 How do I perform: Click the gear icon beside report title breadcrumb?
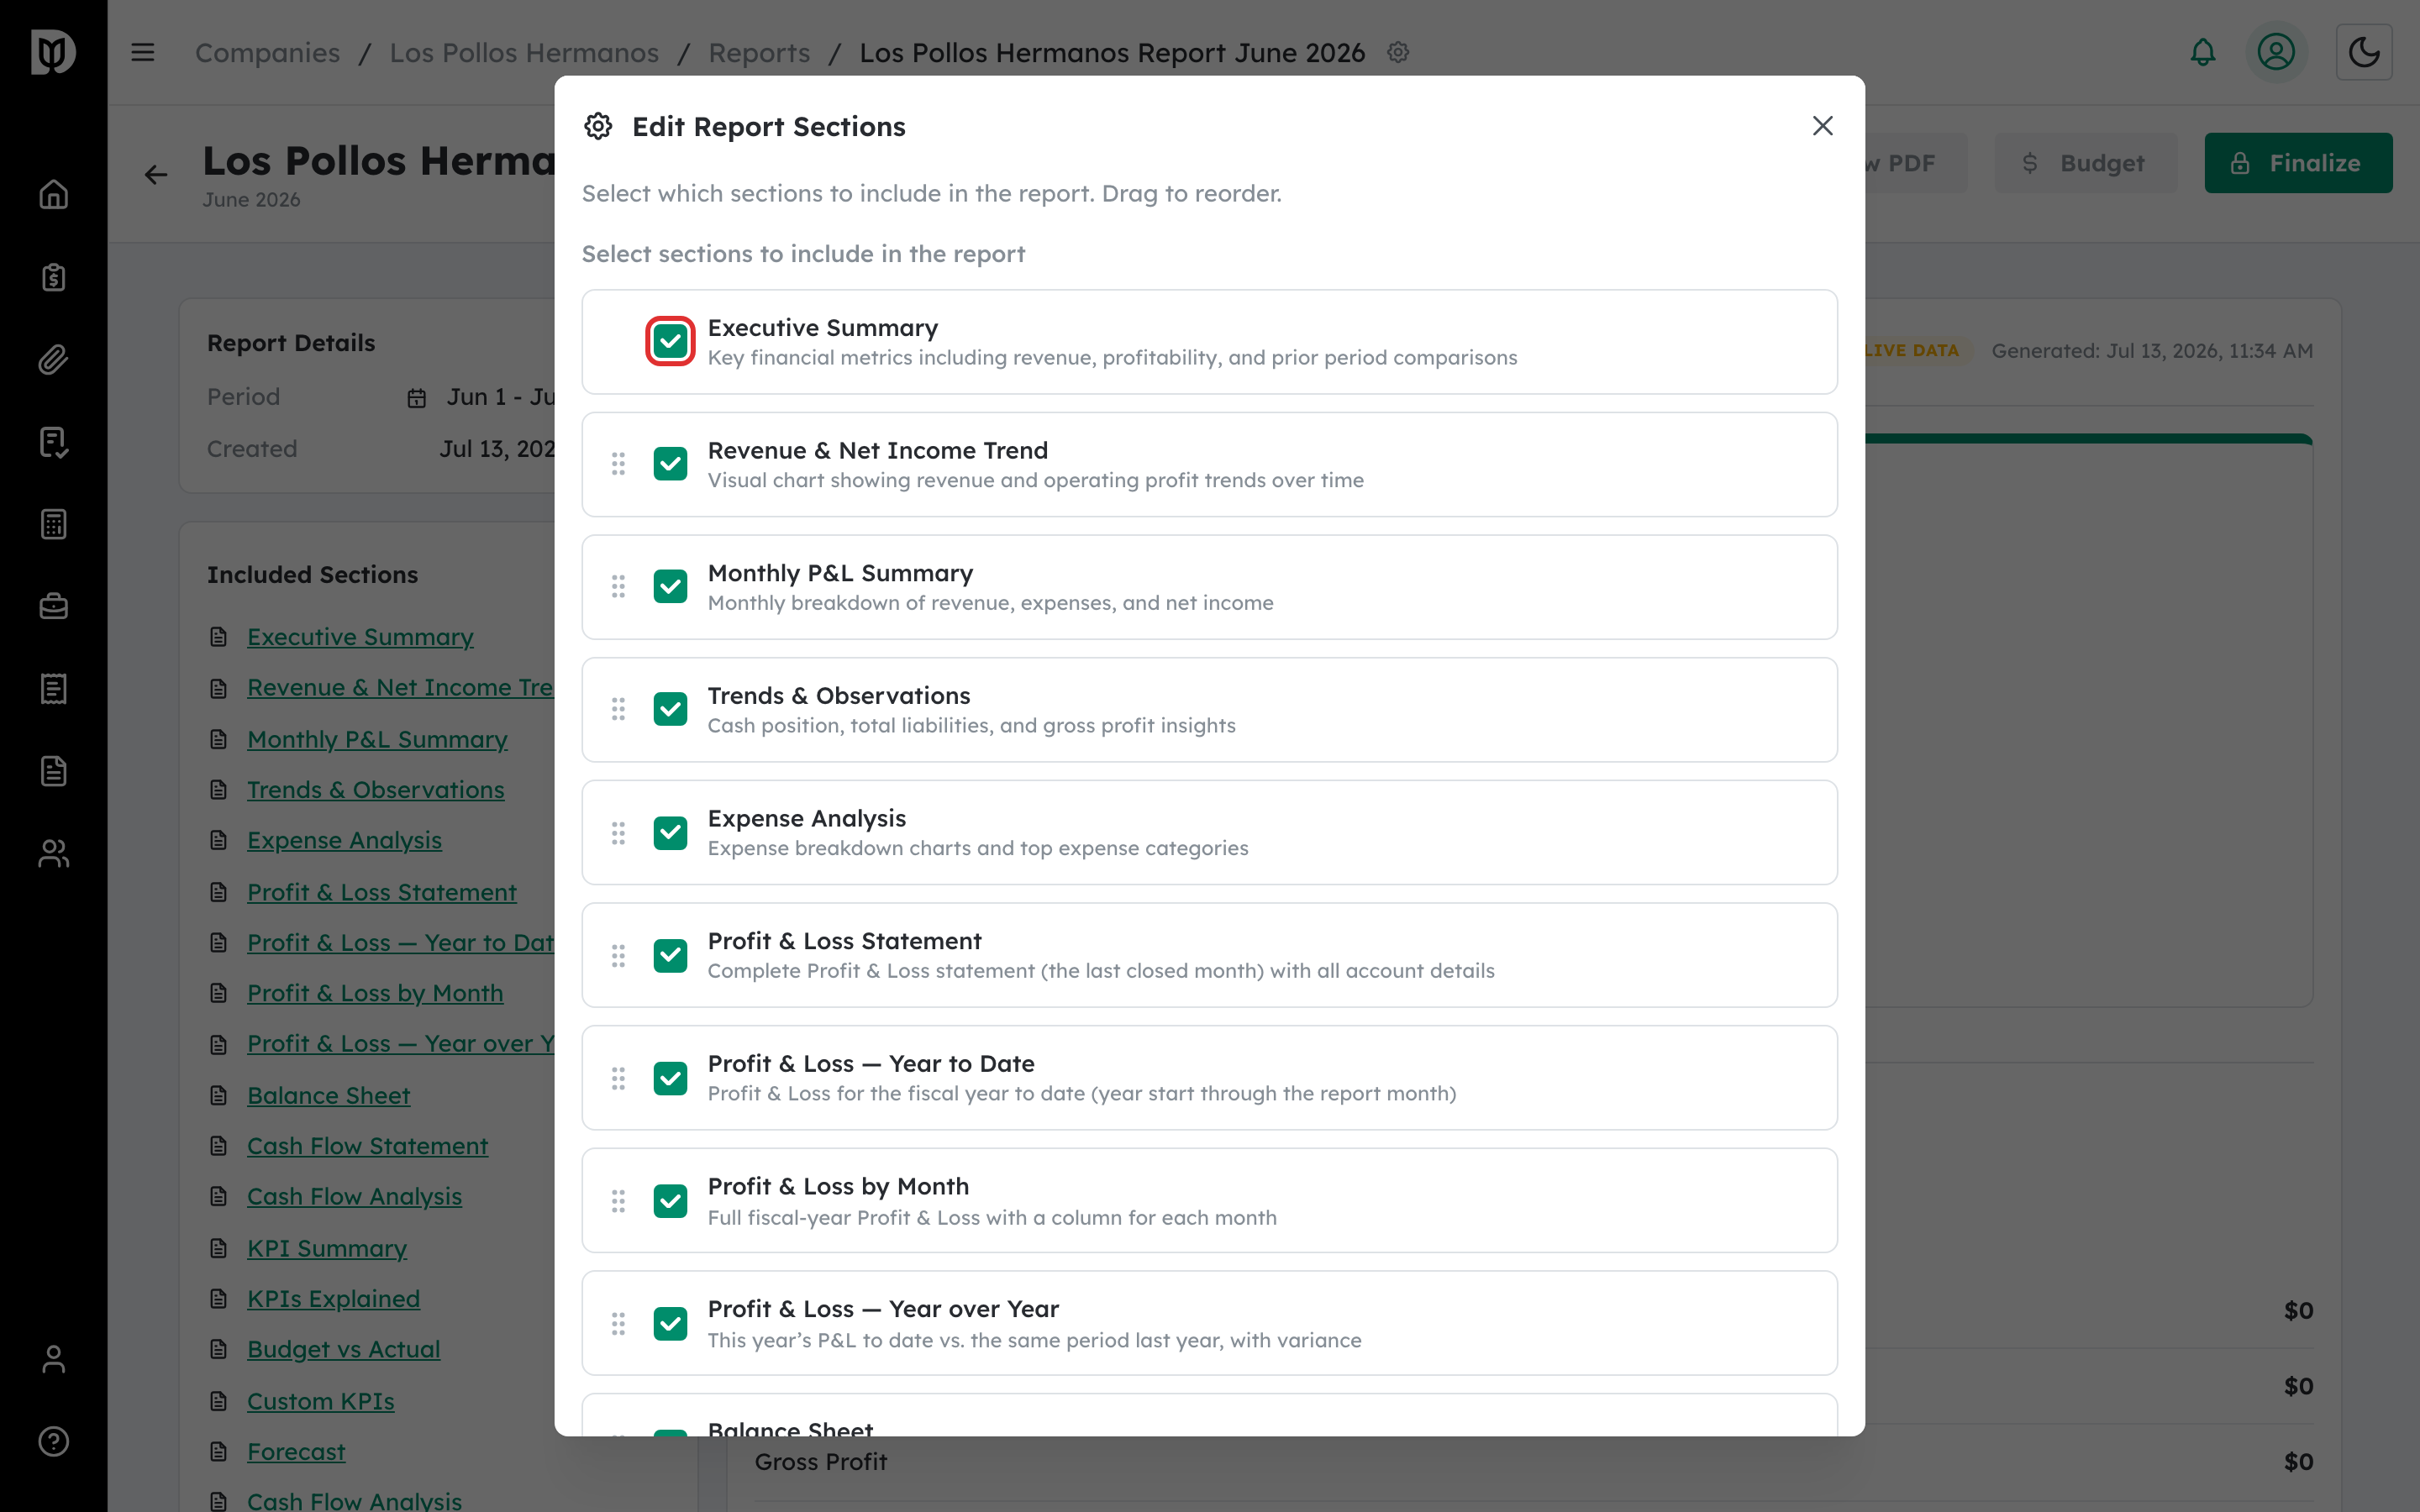[x=1398, y=52]
